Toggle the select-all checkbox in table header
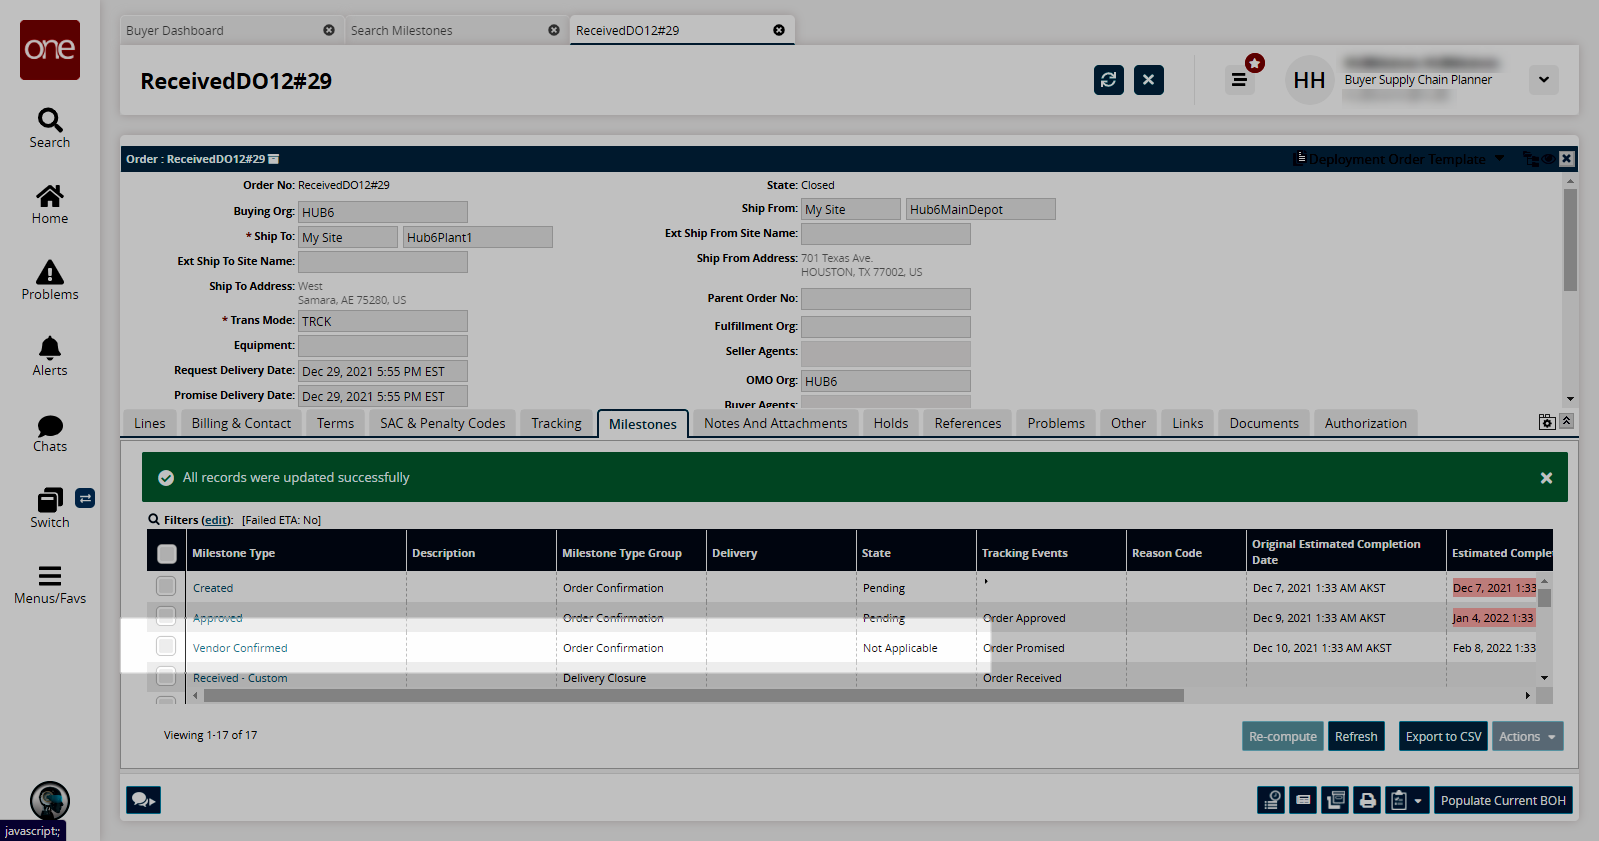 pos(167,553)
